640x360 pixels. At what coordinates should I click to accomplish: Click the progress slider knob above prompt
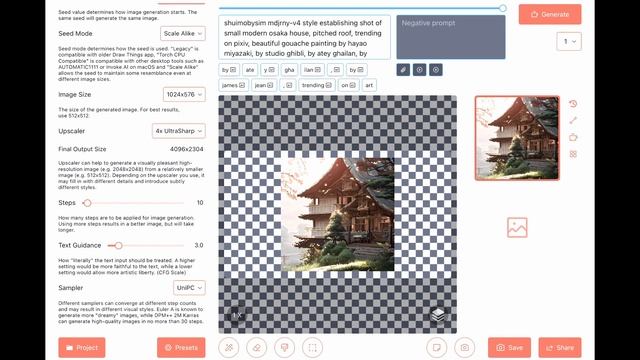click(x=502, y=8)
